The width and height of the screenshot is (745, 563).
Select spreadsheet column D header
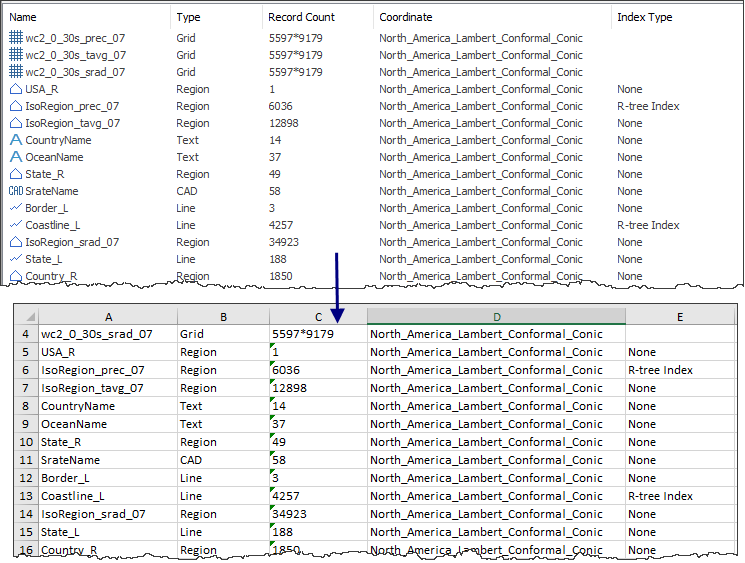pos(496,317)
